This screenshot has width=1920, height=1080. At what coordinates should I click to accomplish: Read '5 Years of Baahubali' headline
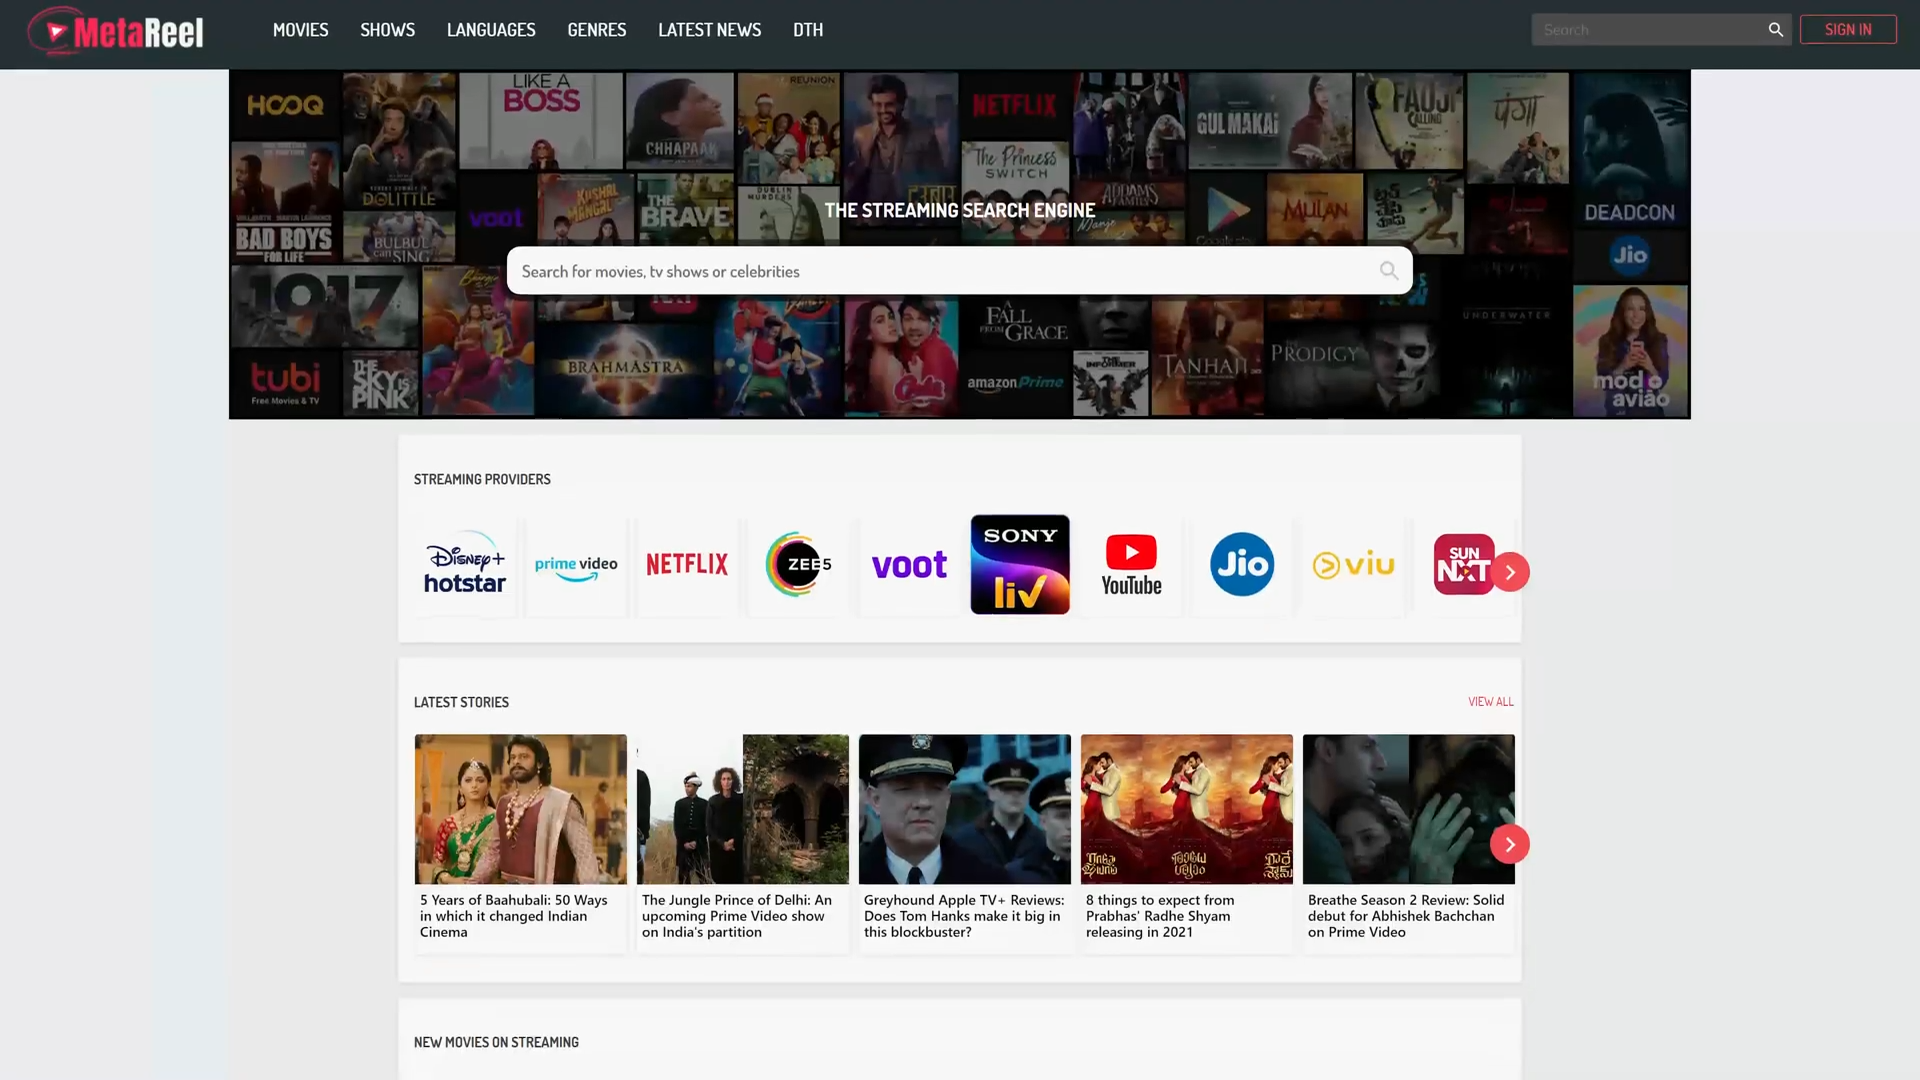514,916
